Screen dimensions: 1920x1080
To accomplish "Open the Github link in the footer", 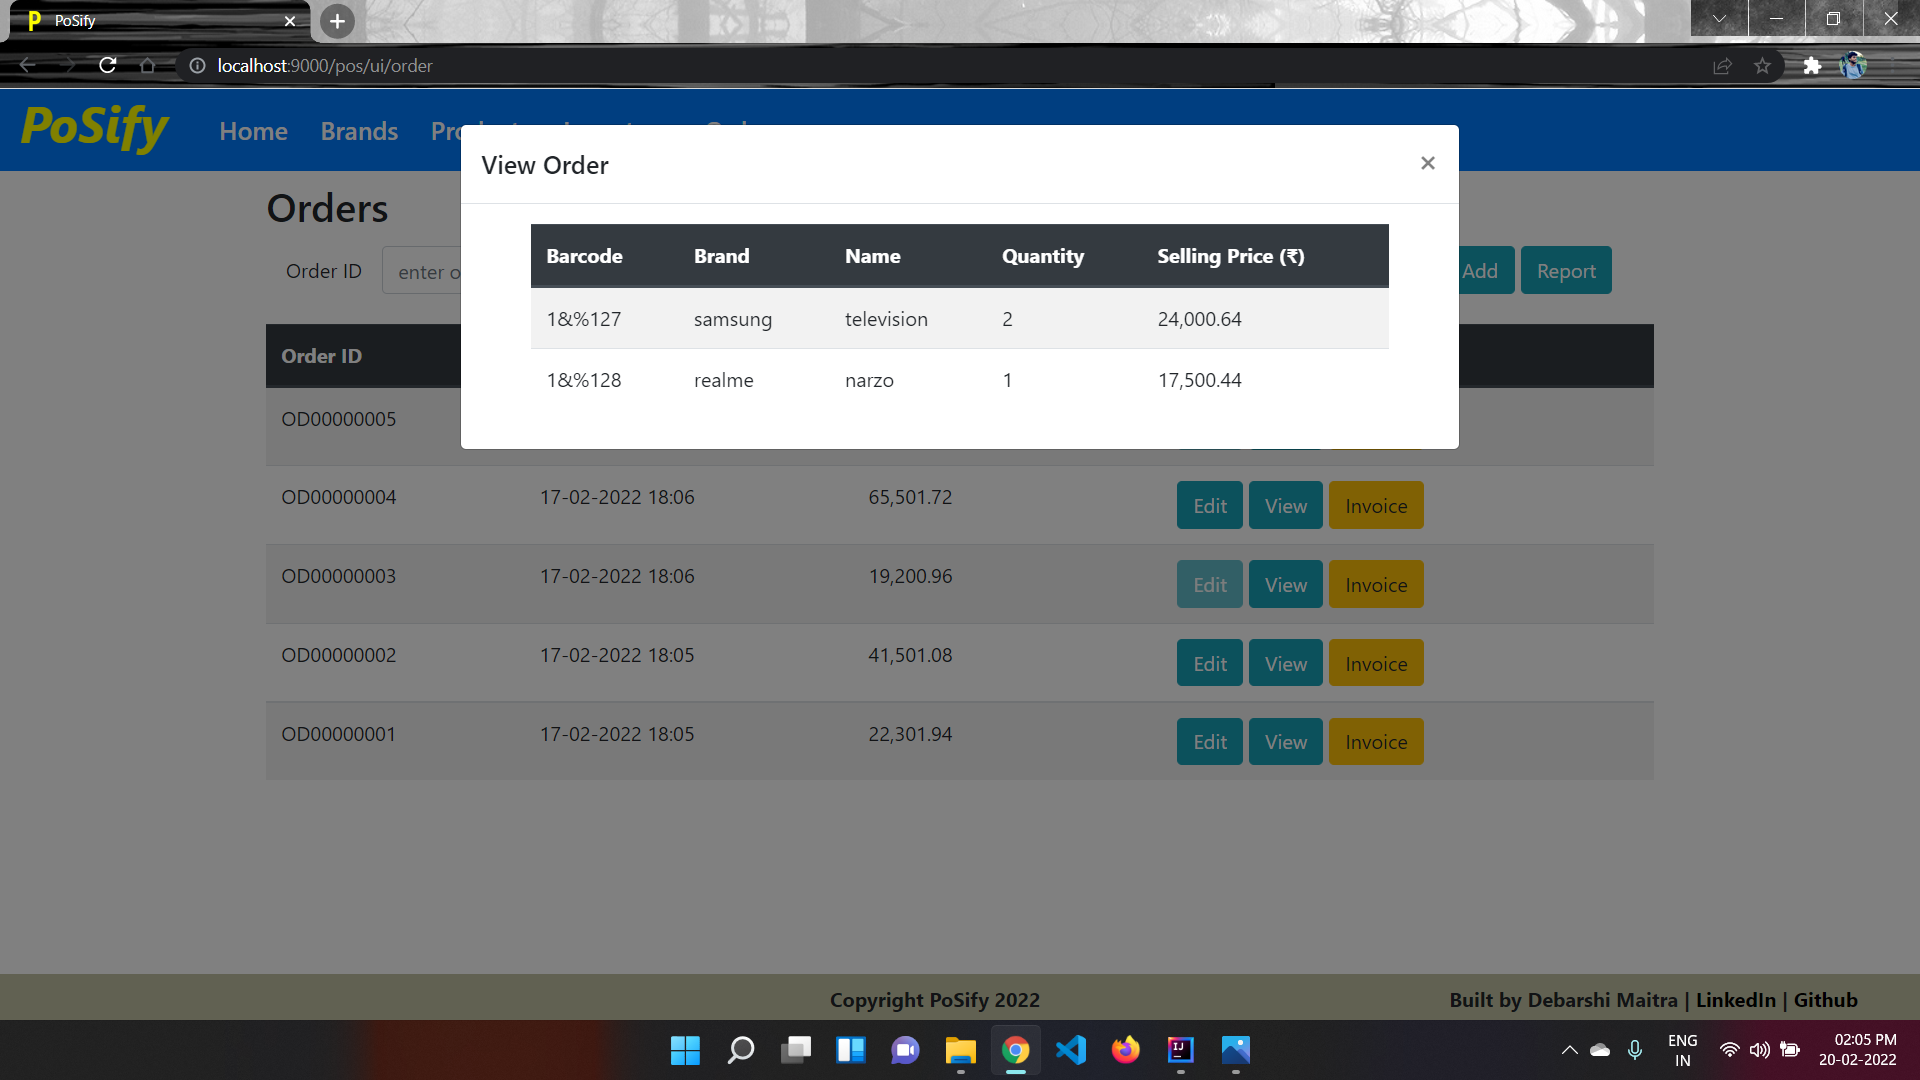I will pyautogui.click(x=1825, y=1000).
